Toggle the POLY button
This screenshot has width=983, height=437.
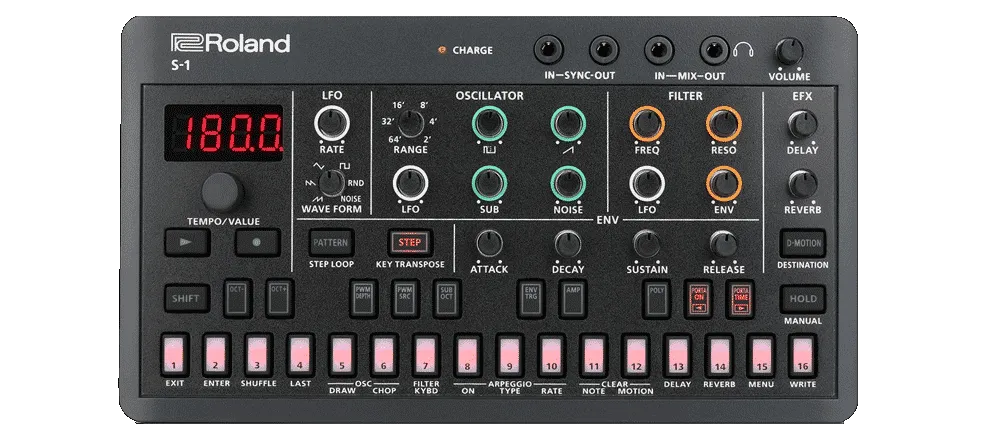point(656,299)
